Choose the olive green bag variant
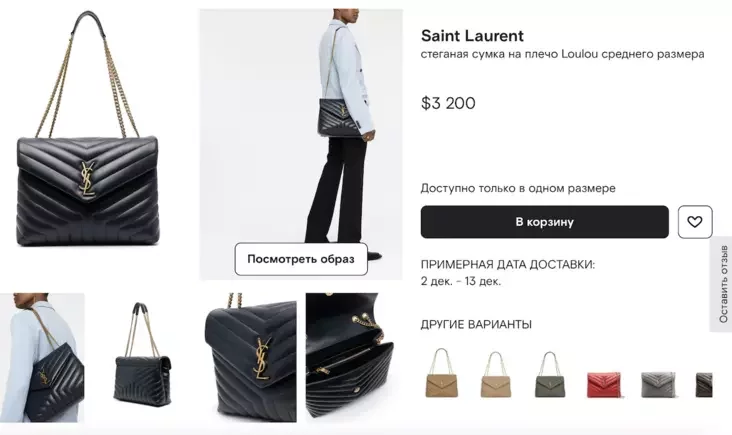Screen dimensions: 732x435 [x=550, y=375]
